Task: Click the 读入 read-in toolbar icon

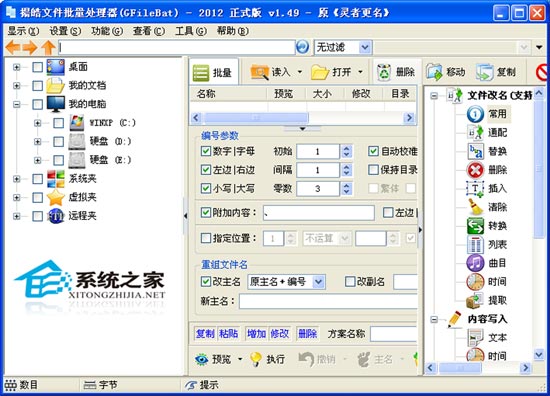Action: point(260,72)
